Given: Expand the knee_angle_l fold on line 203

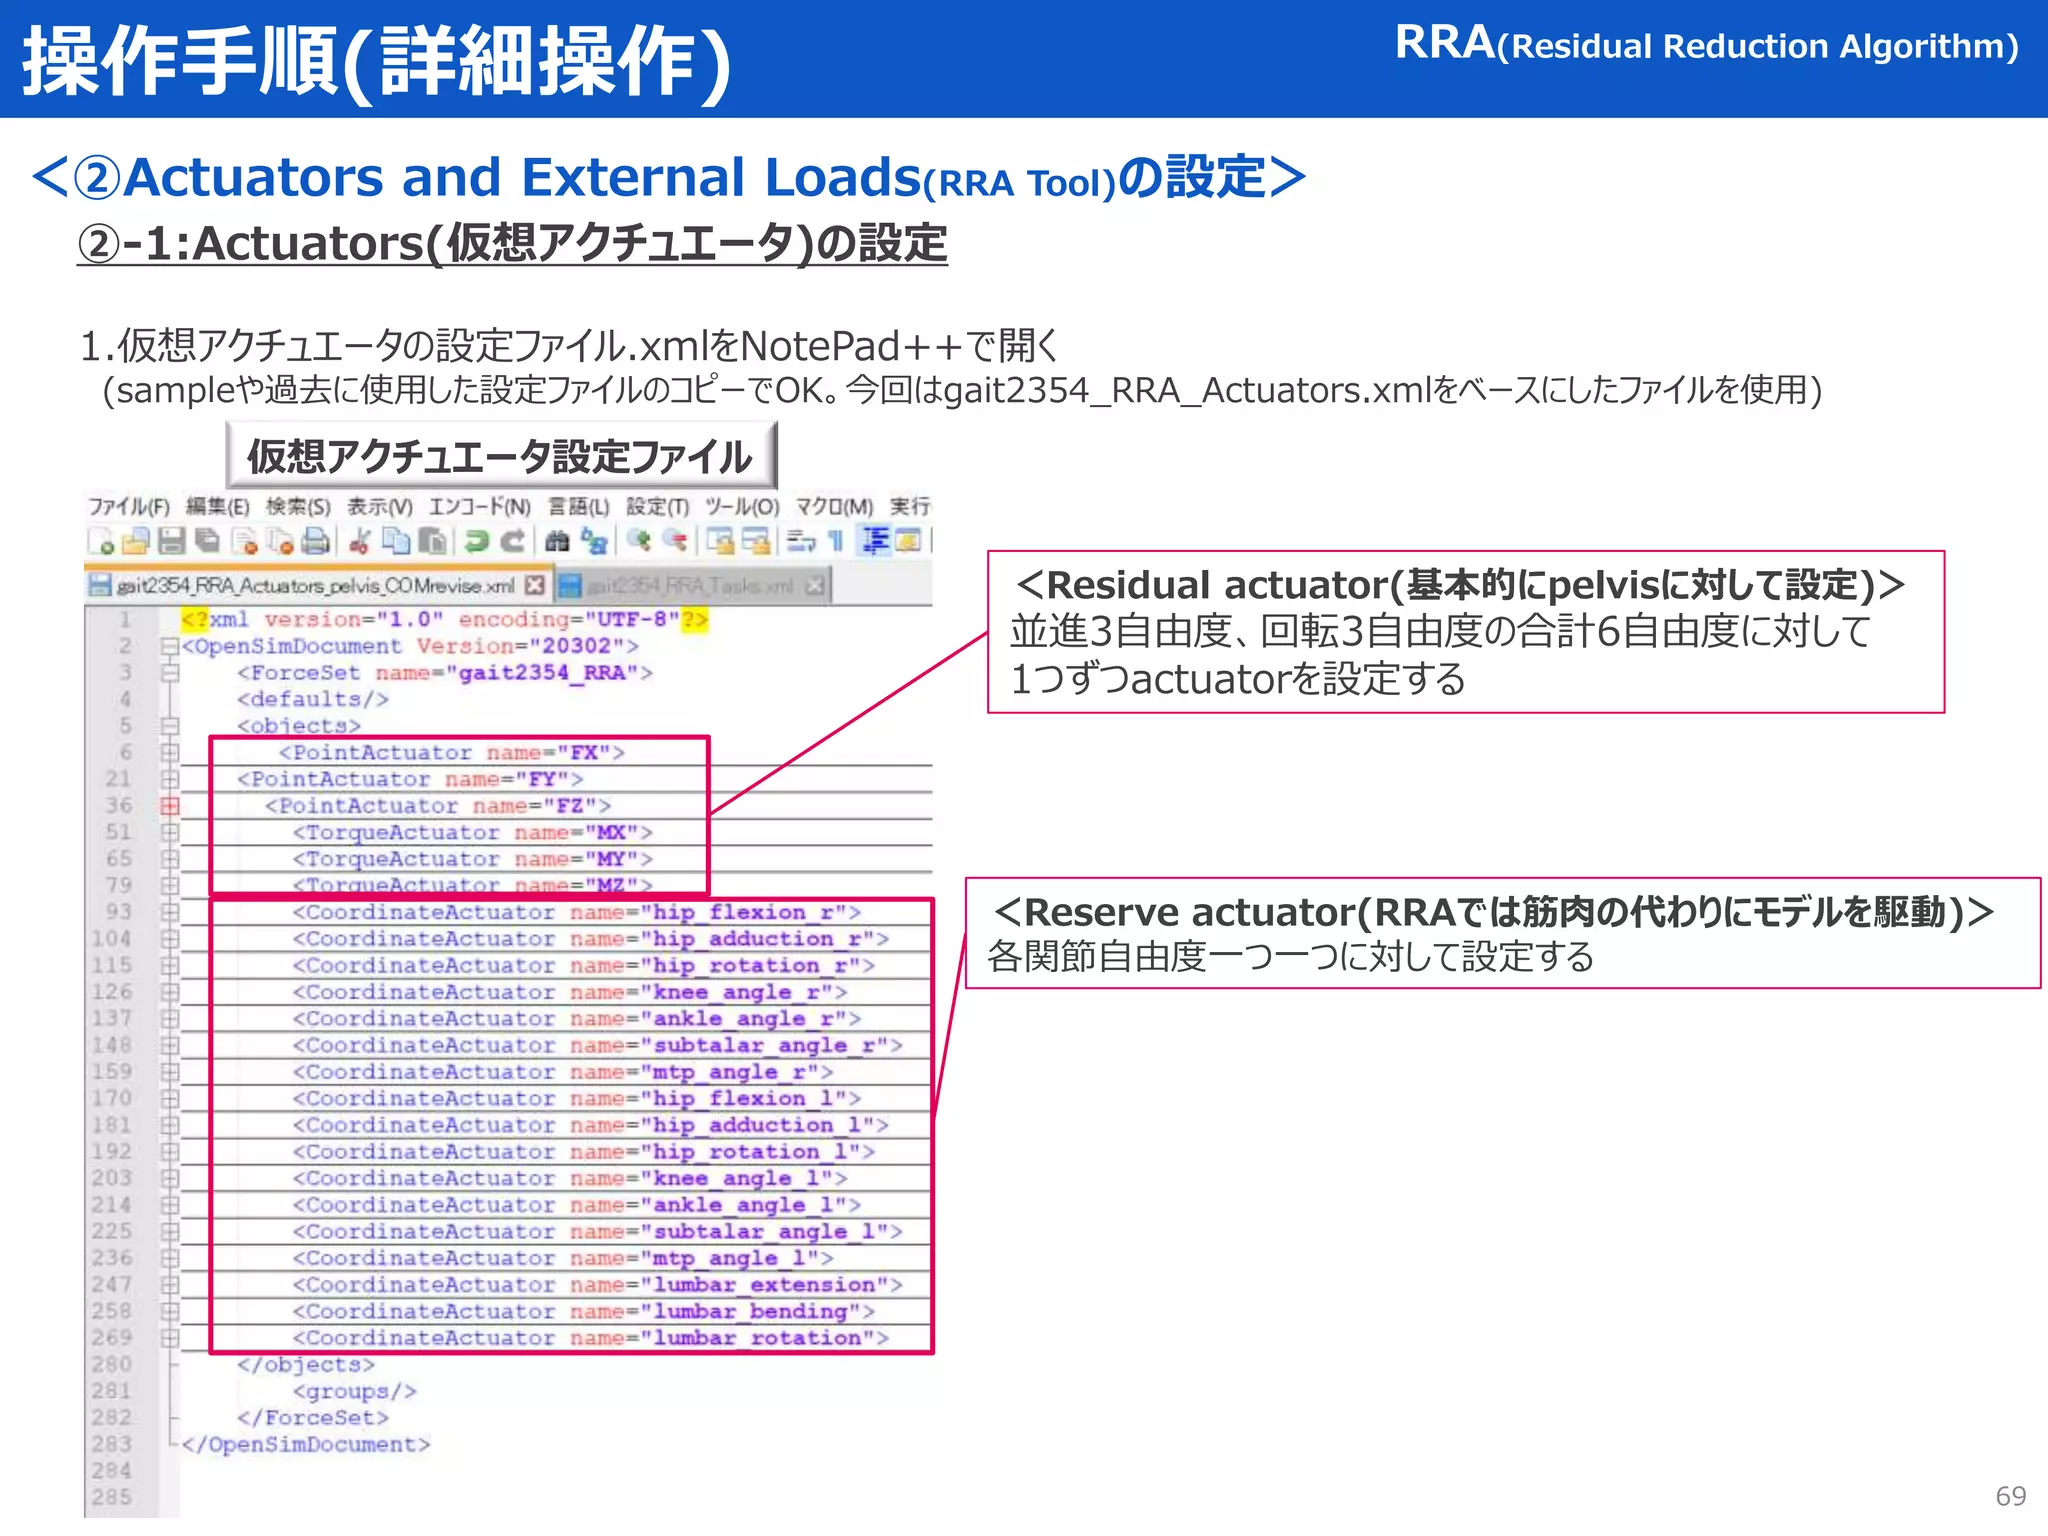Looking at the screenshot, I should pyautogui.click(x=170, y=1178).
